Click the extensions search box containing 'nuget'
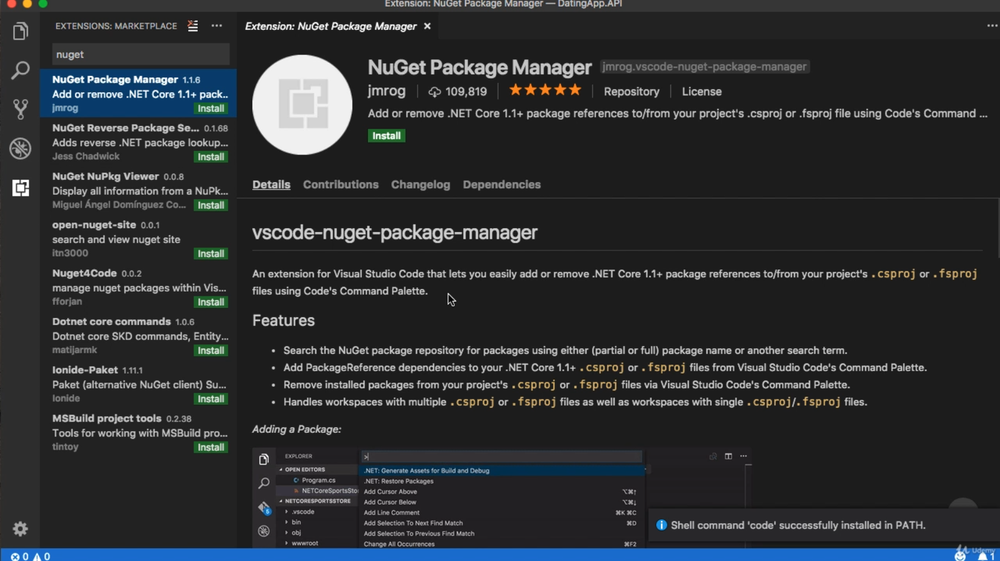 [140, 55]
